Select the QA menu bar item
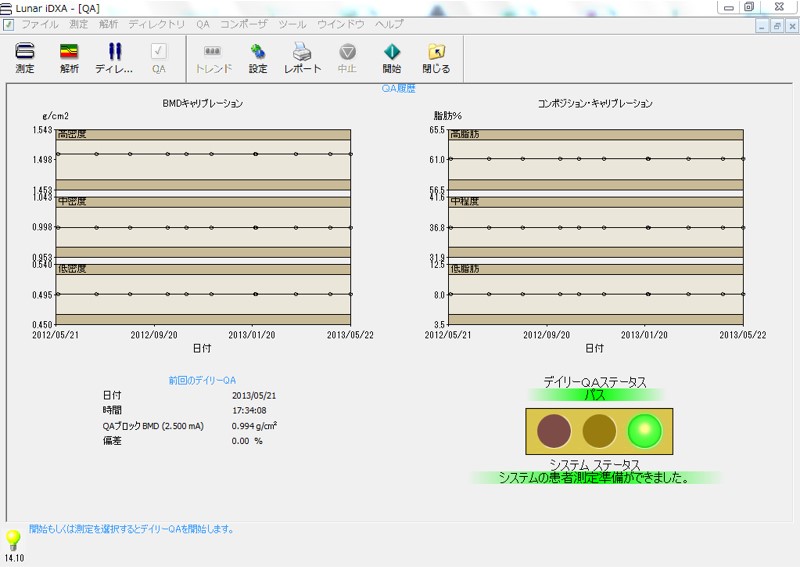Image resolution: width=800 pixels, height=567 pixels. tap(203, 23)
